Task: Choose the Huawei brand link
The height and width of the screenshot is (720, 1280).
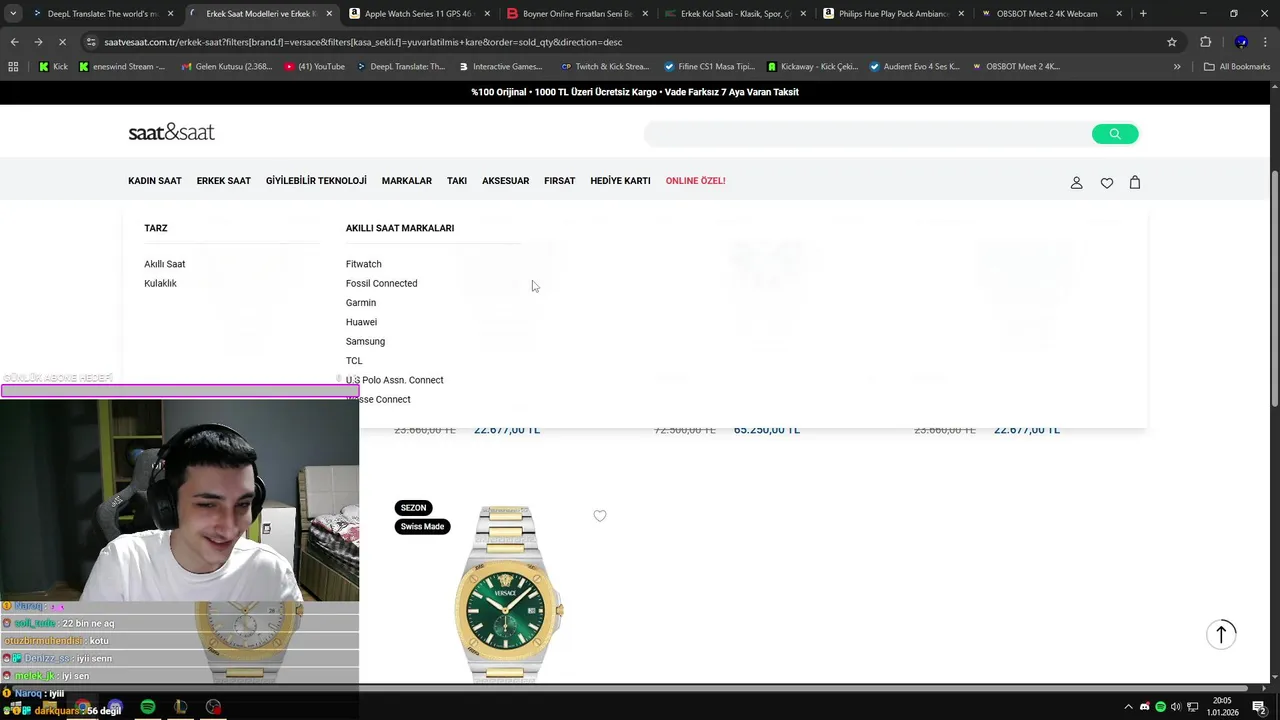Action: click(362, 322)
